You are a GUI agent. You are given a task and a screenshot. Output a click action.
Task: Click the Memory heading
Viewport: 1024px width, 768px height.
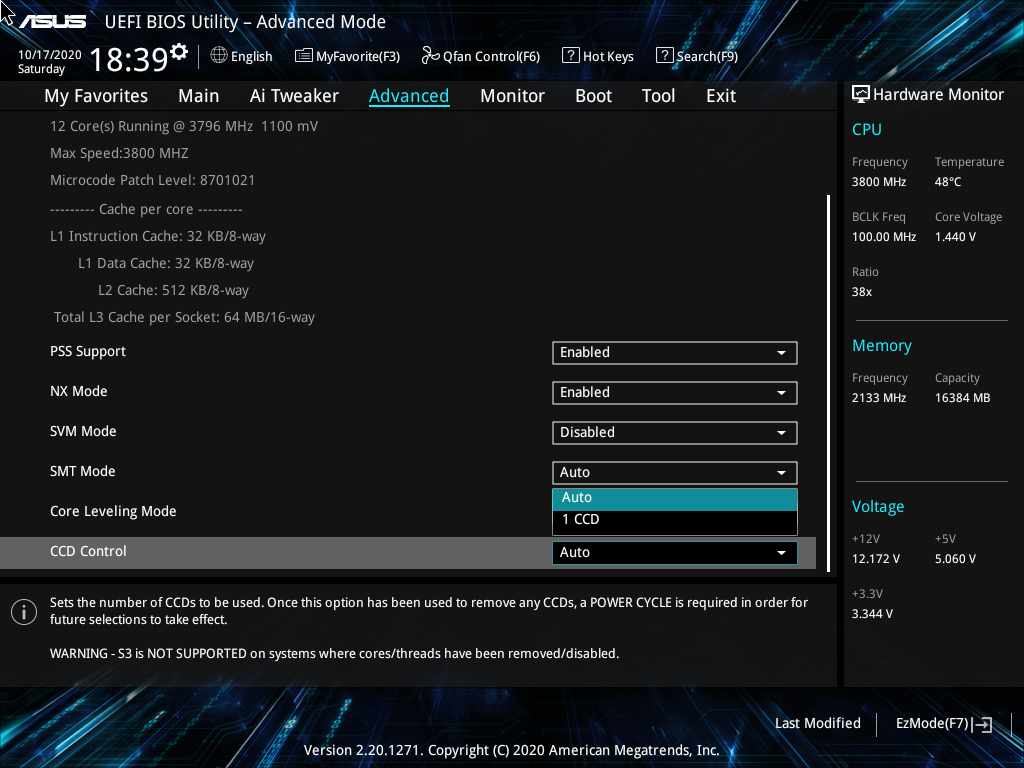click(882, 346)
